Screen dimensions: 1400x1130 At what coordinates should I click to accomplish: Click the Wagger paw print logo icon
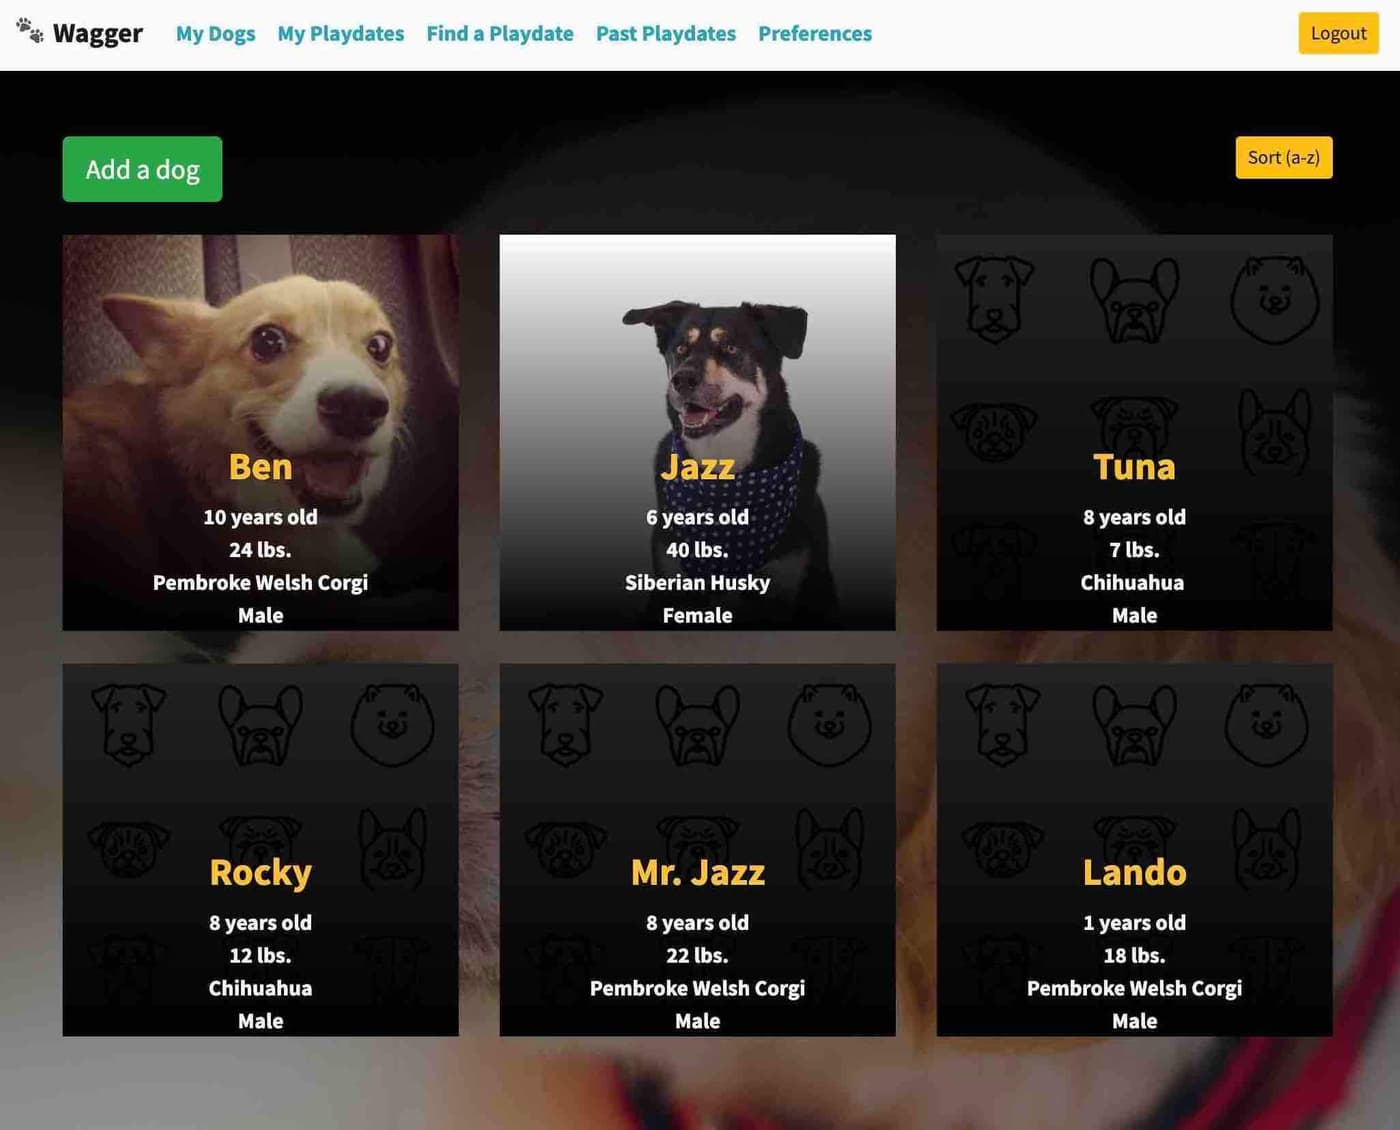[30, 31]
